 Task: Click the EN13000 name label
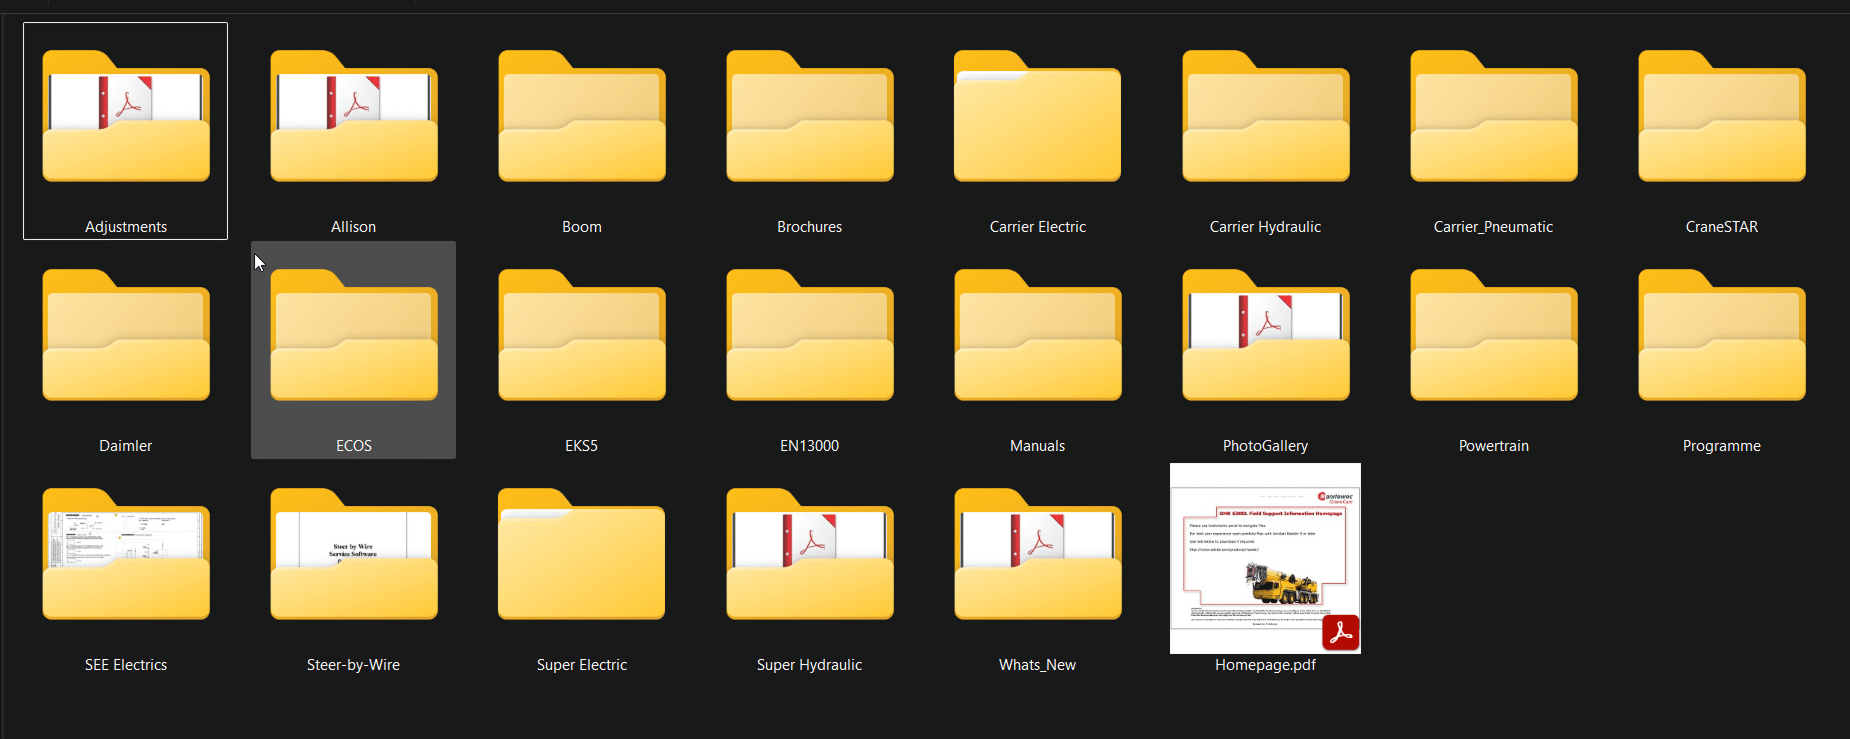[x=810, y=446]
